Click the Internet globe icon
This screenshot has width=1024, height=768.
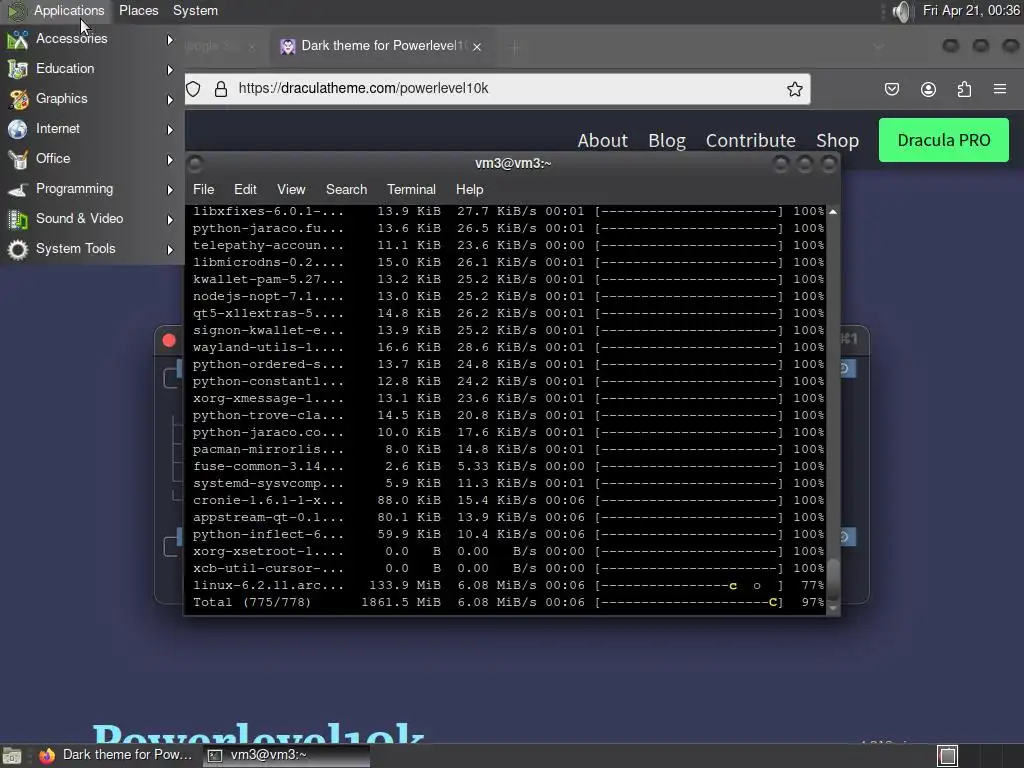(18, 129)
